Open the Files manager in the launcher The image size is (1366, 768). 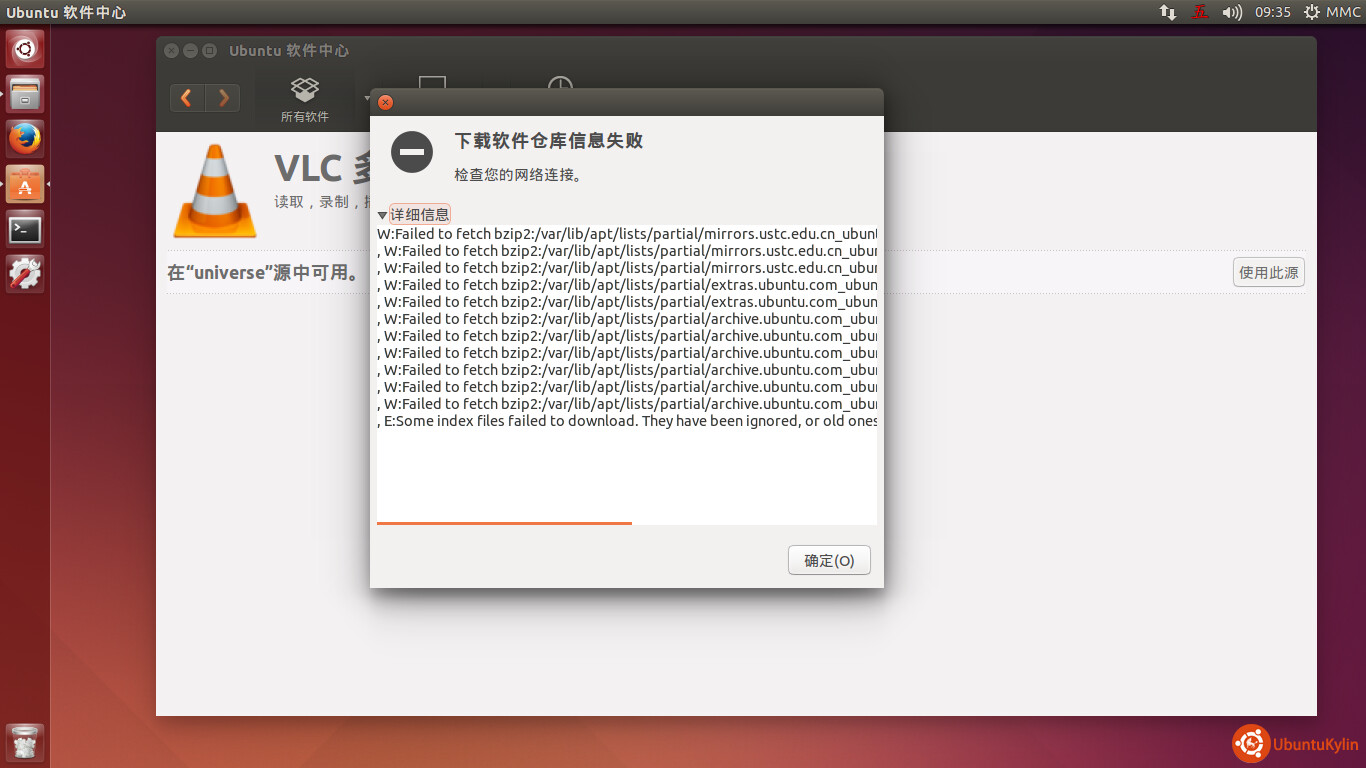tap(25, 94)
